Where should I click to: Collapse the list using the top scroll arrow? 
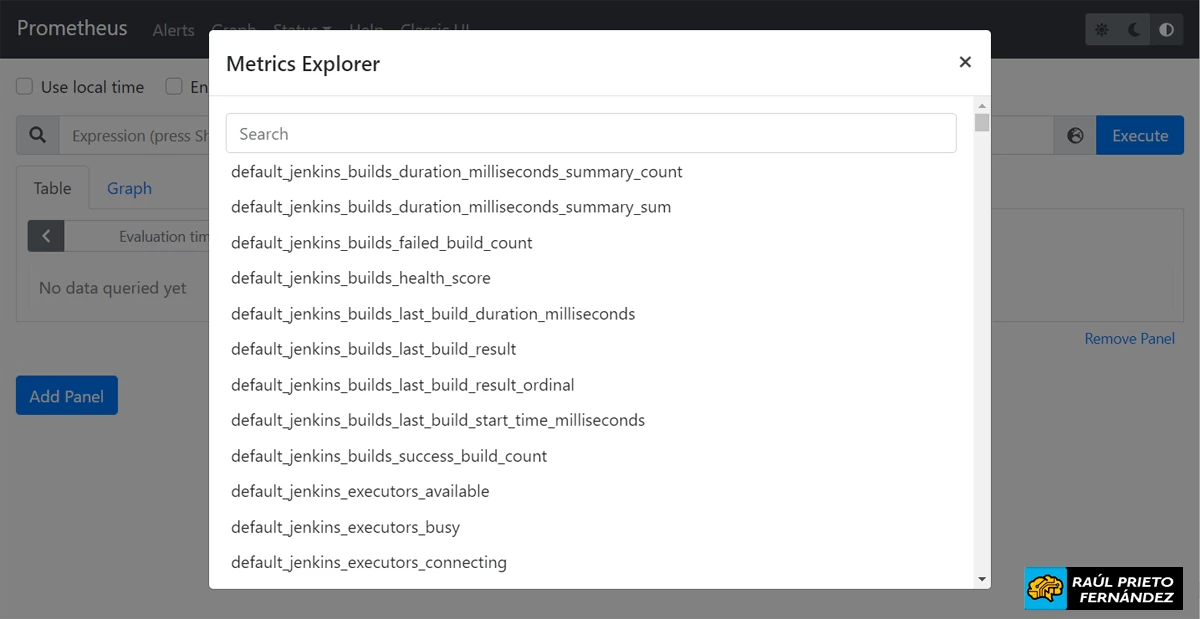pyautogui.click(x=982, y=105)
